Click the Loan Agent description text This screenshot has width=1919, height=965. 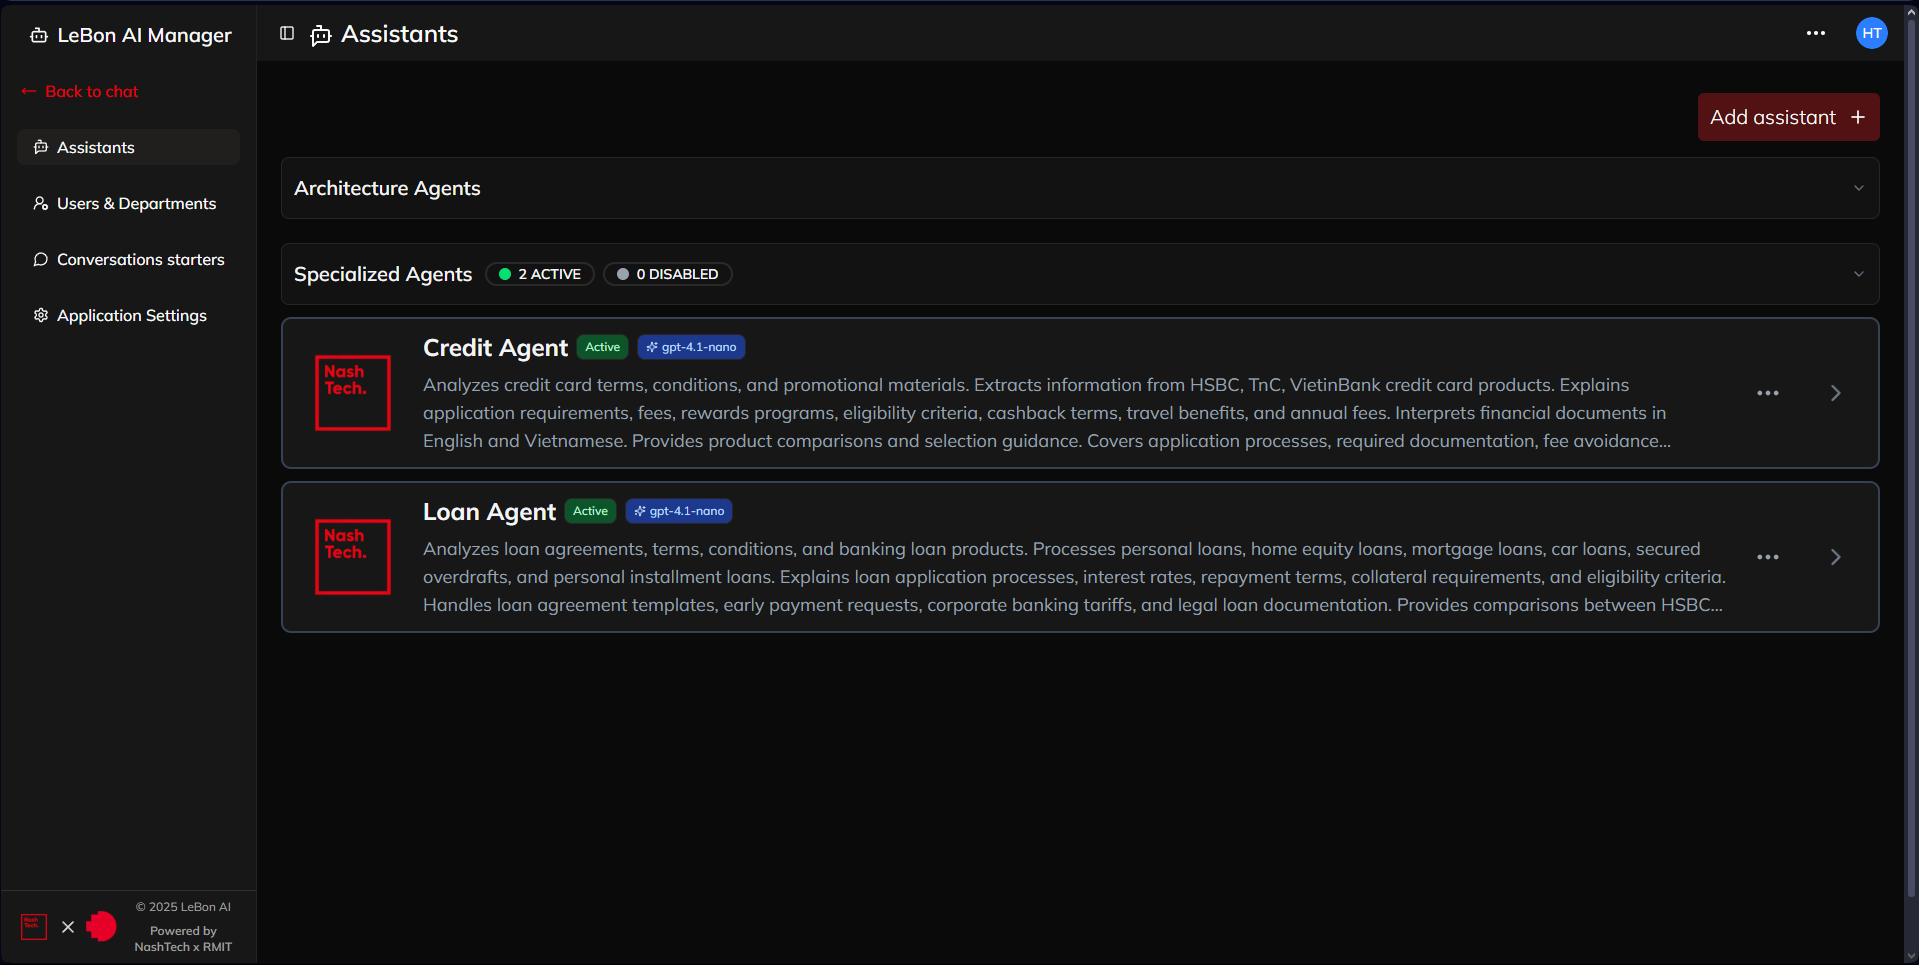1075,577
